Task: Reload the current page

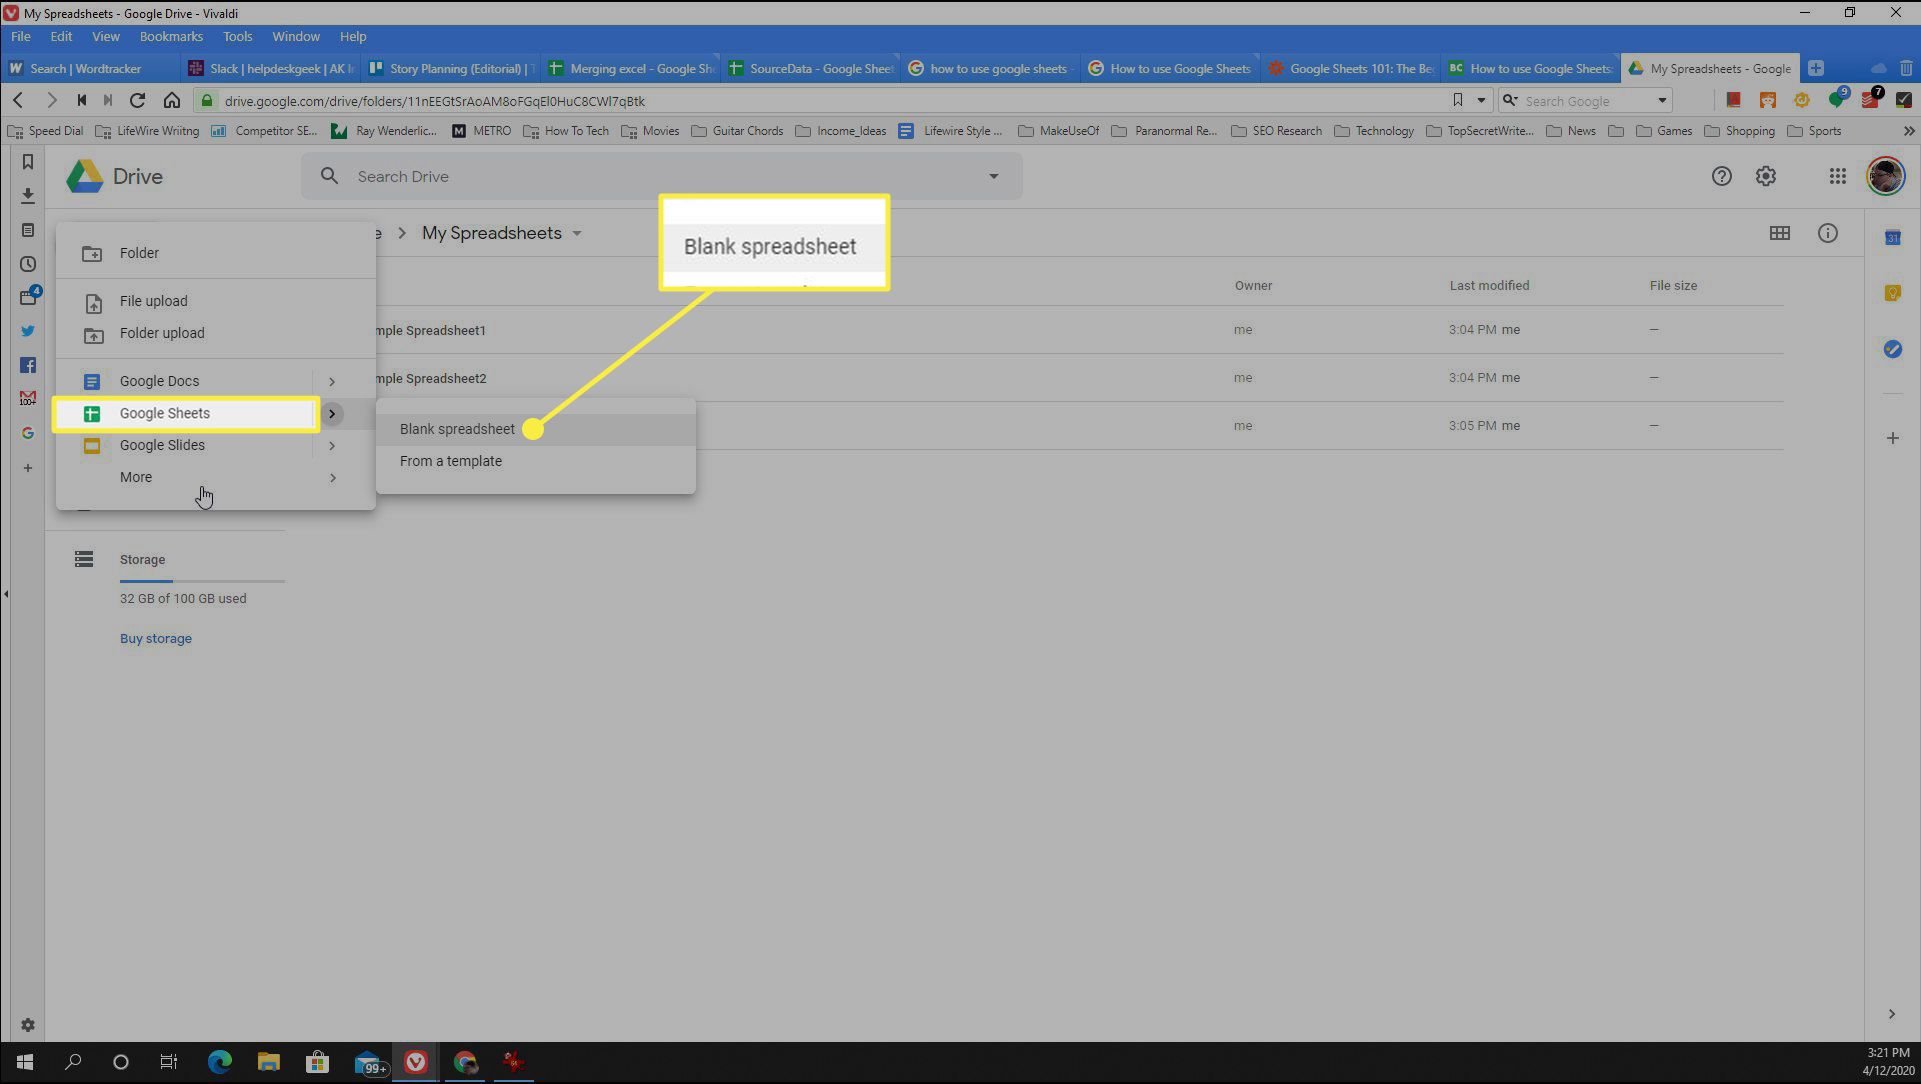Action: pos(138,100)
